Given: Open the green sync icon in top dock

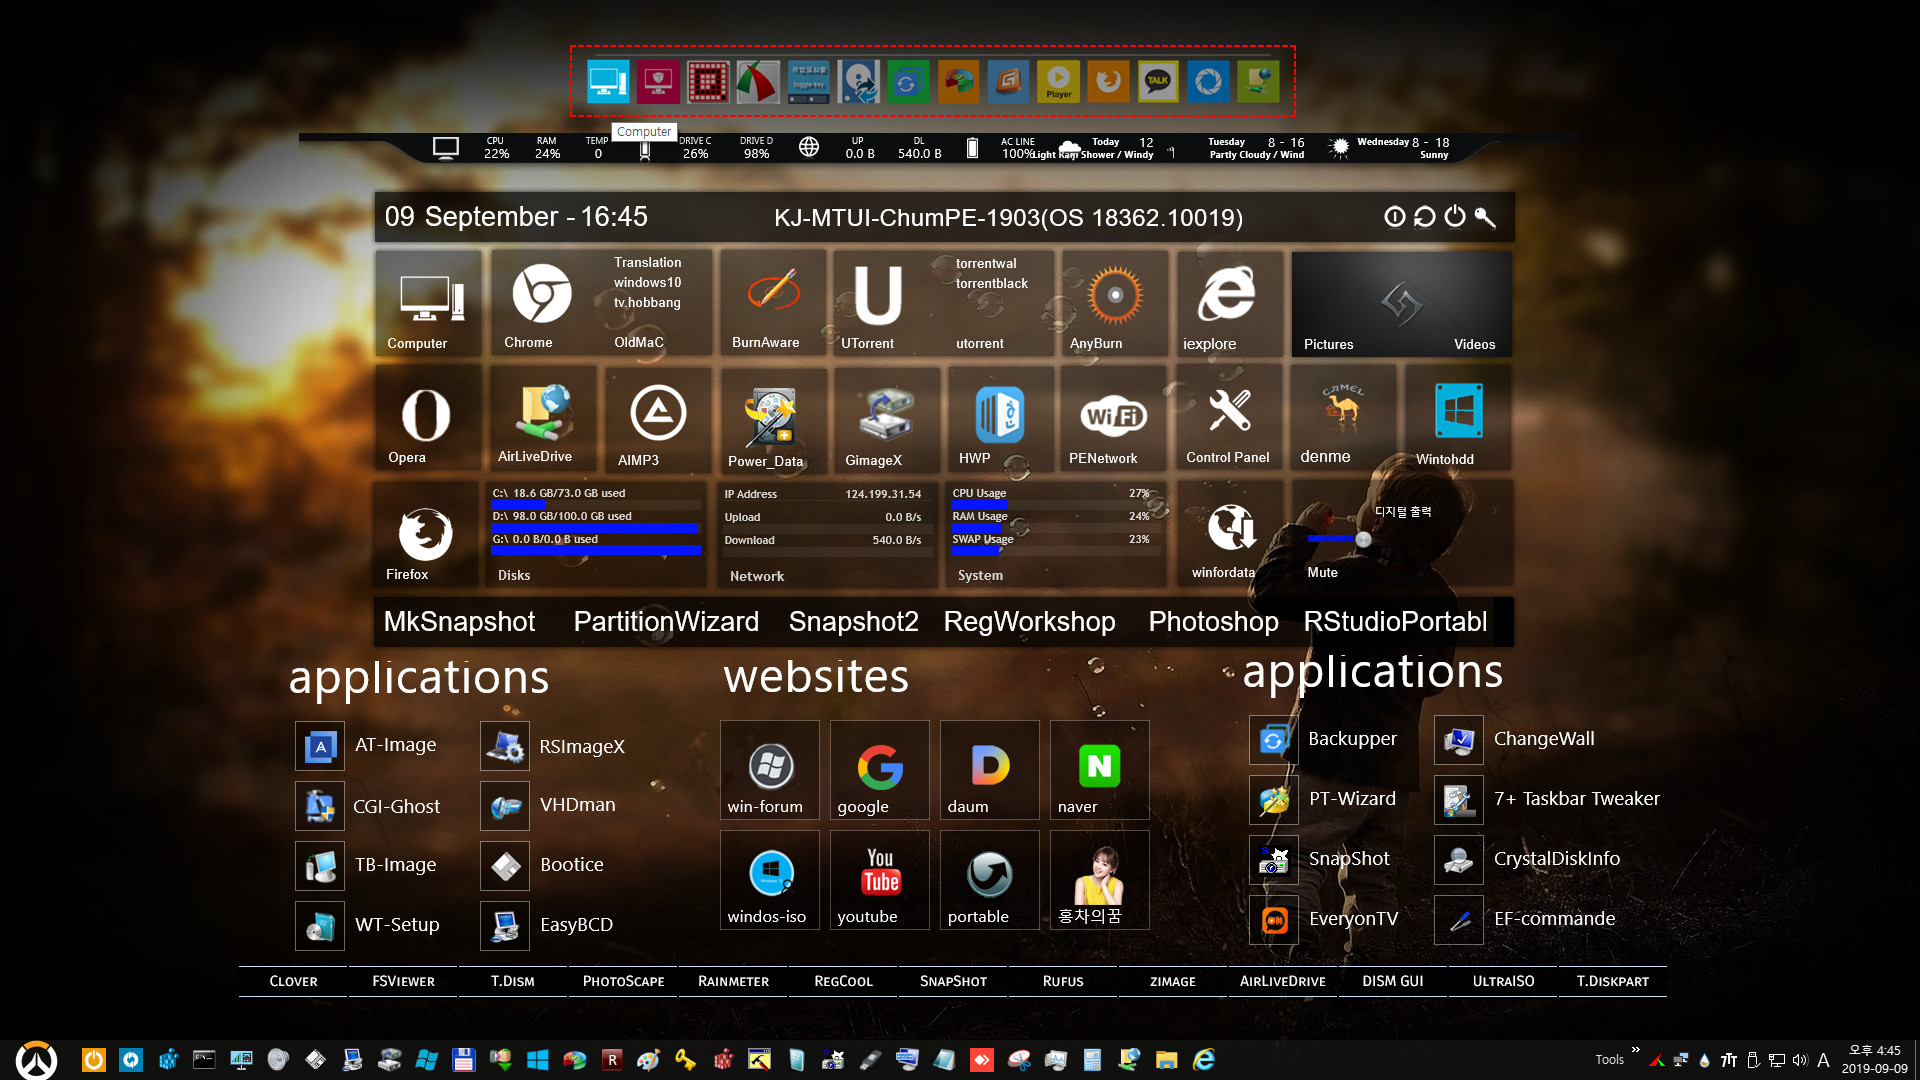Looking at the screenshot, I should [908, 81].
